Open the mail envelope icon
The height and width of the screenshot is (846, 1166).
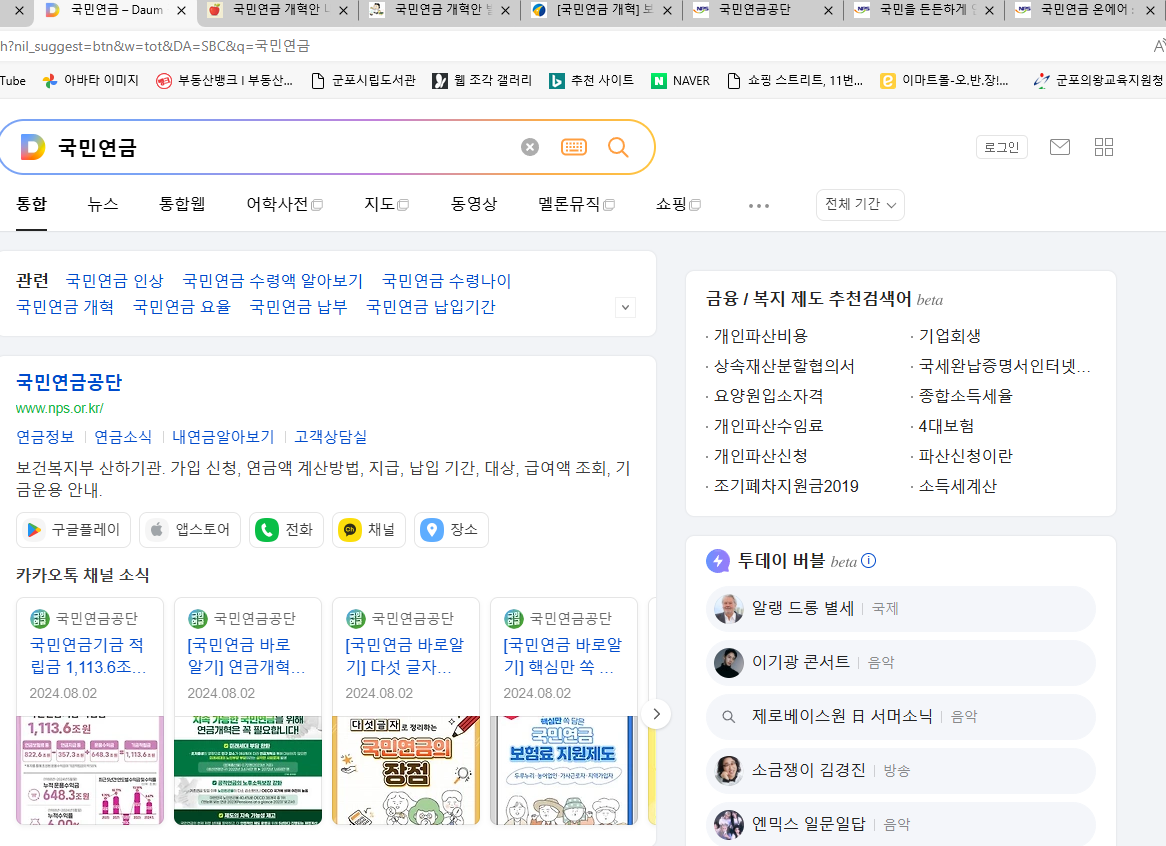click(x=1060, y=147)
